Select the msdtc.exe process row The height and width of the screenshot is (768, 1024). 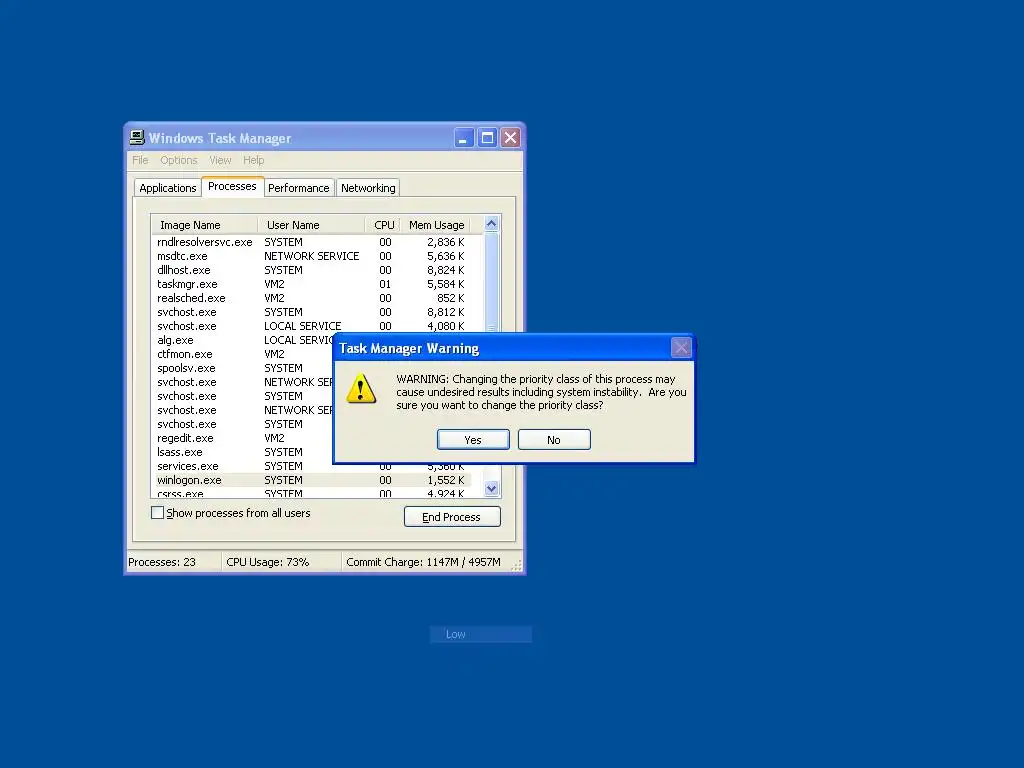311,256
